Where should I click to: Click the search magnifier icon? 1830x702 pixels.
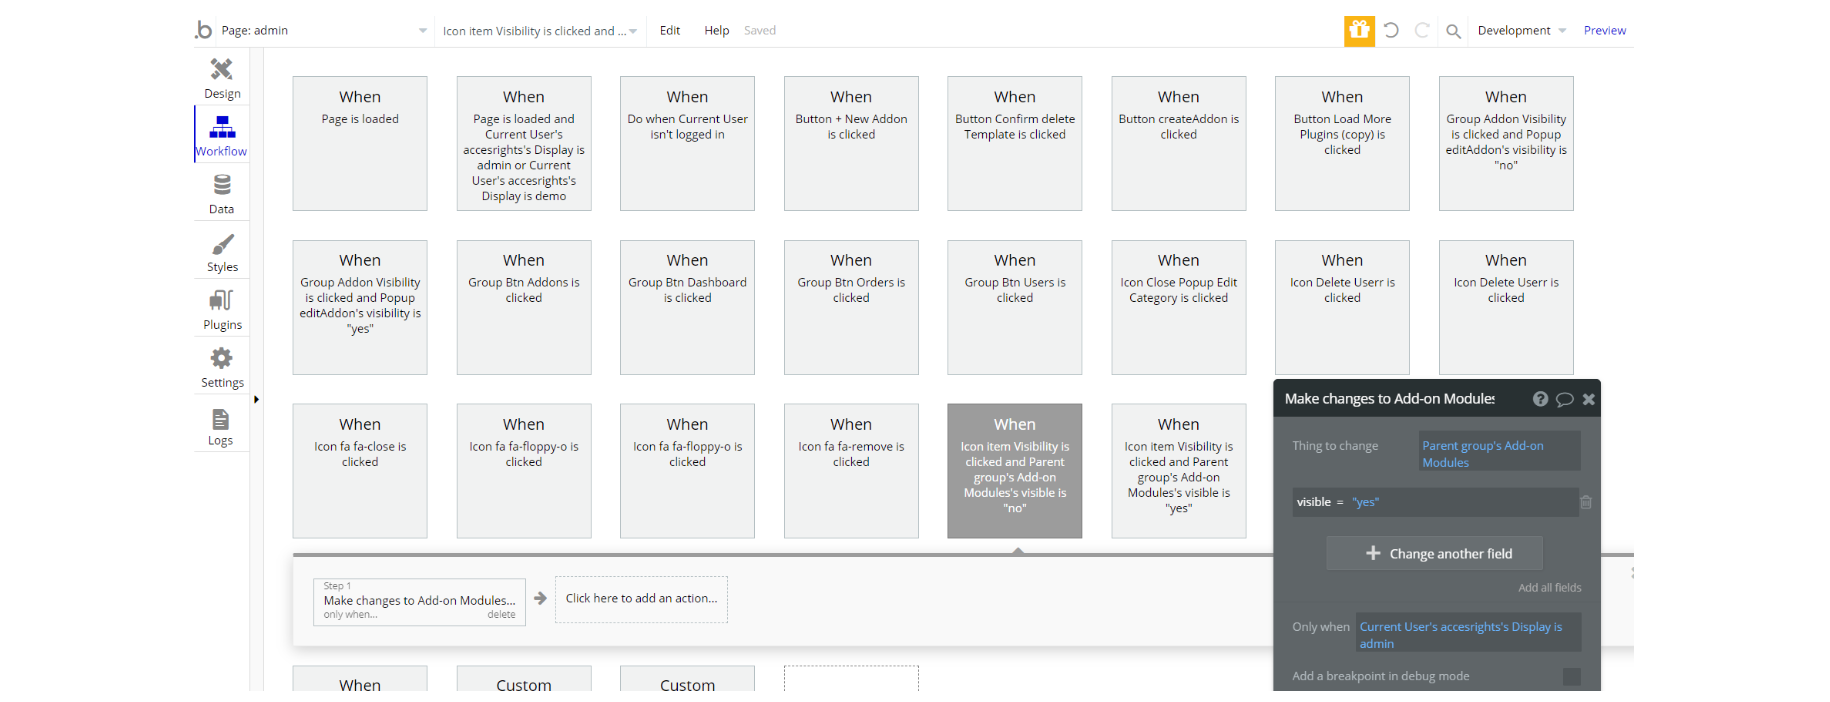pos(1453,31)
